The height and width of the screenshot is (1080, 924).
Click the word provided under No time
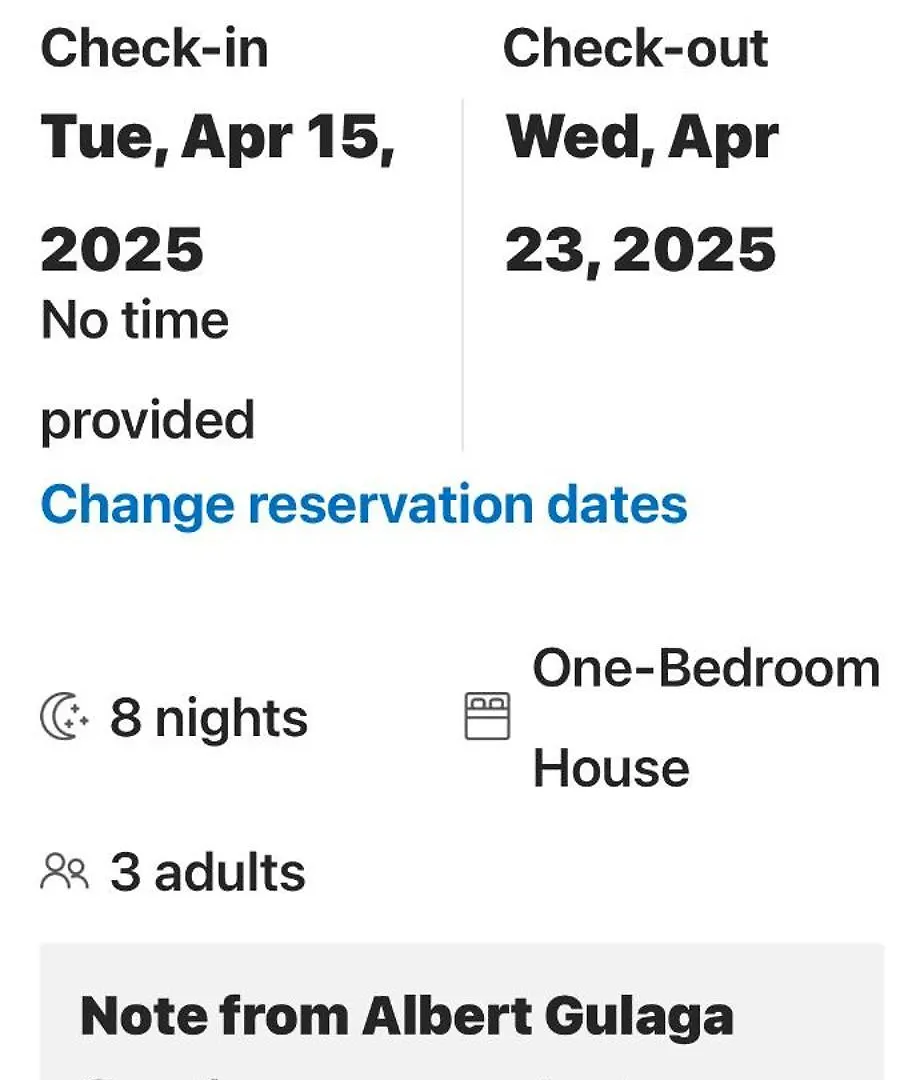click(148, 420)
